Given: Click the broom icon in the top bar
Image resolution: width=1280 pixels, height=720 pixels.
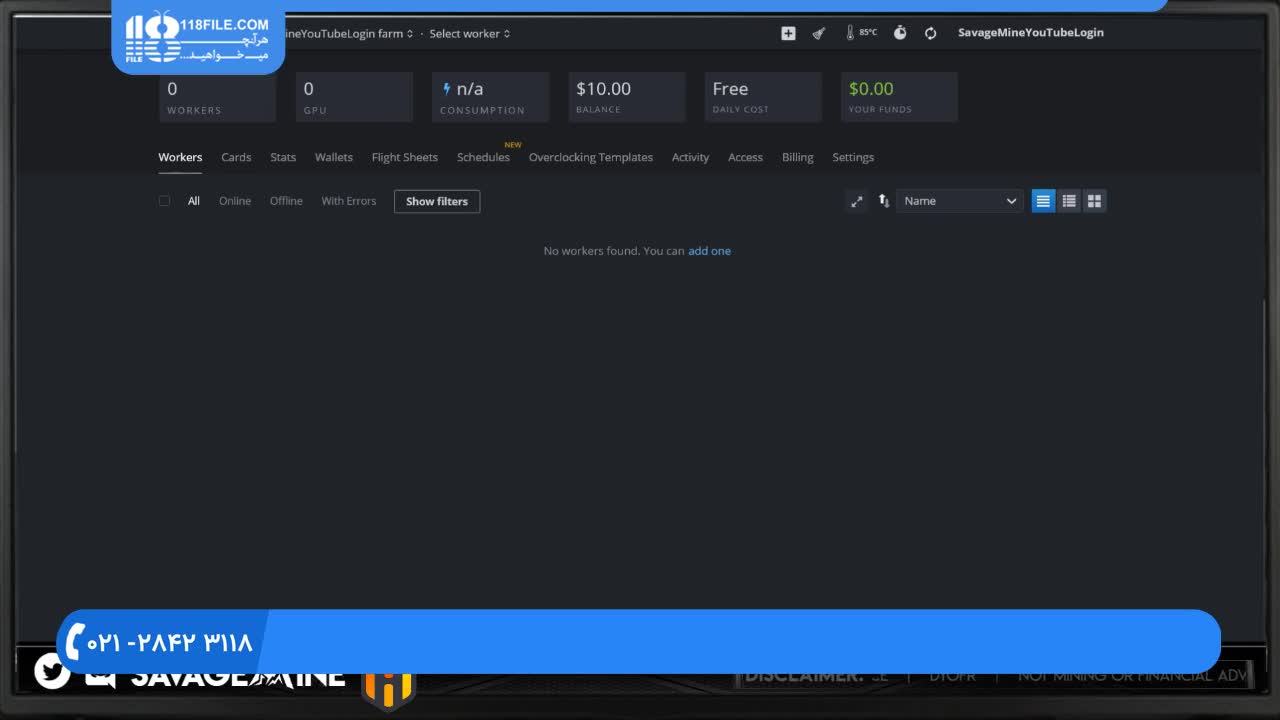Looking at the screenshot, I should coord(819,33).
